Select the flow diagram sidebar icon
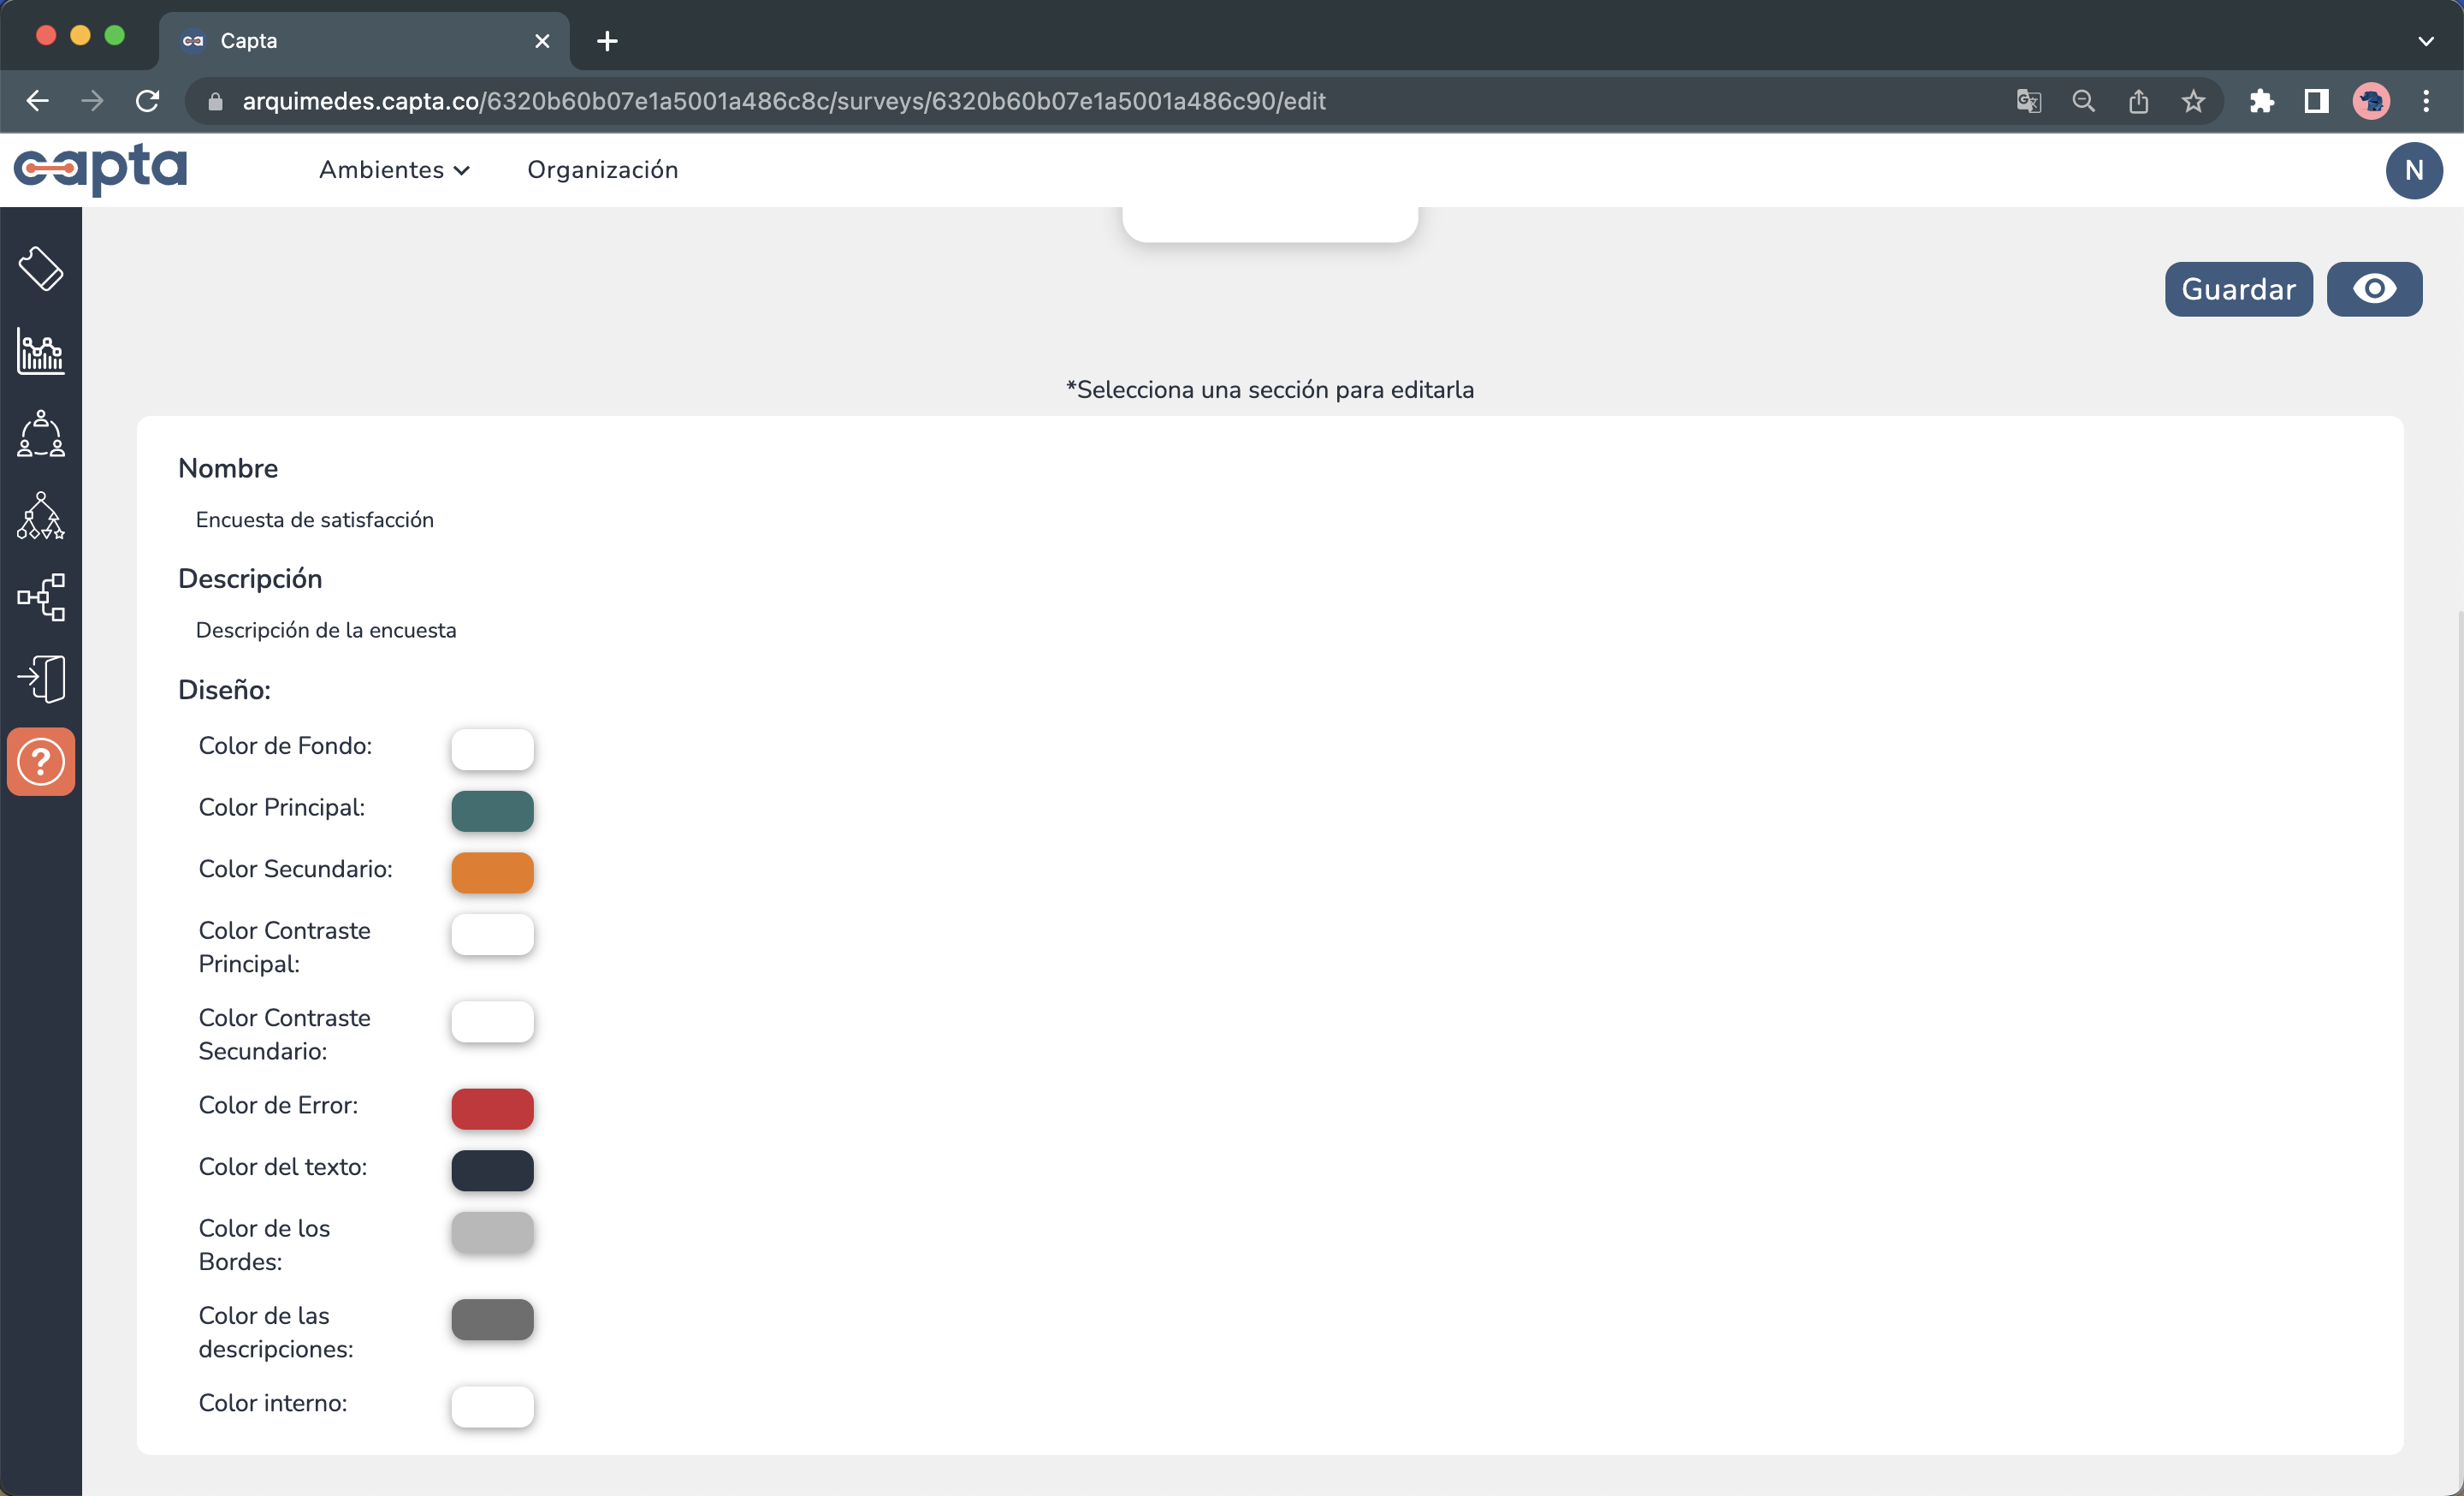This screenshot has height=1496, width=2464. (41, 598)
